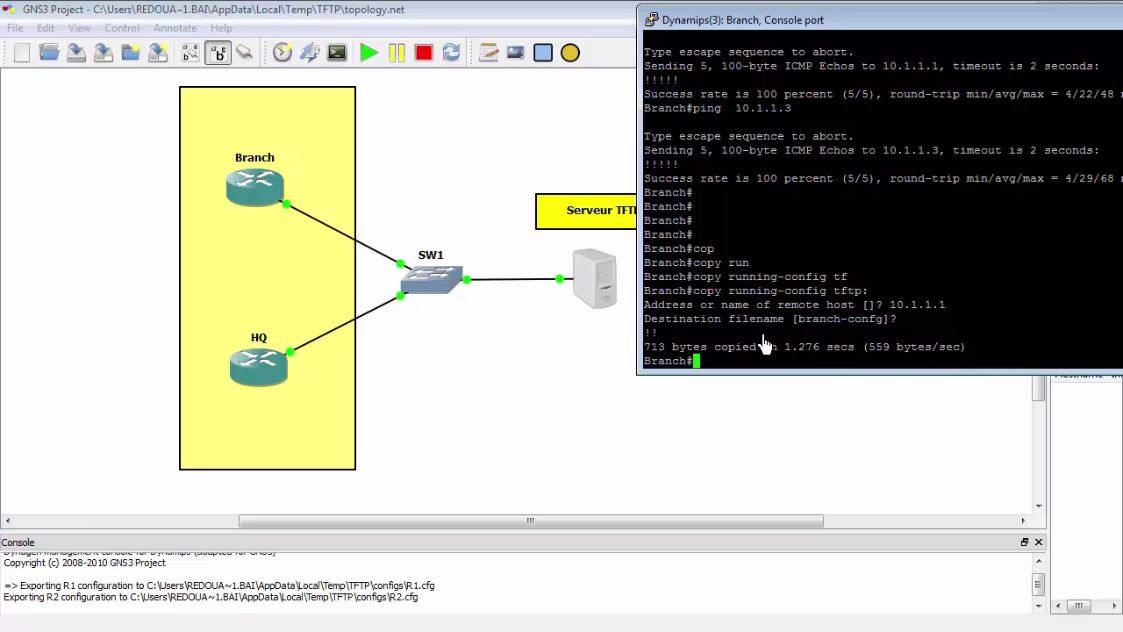This screenshot has width=1123, height=632.
Task: Click the '713 bytes copied' terminal line
Action: point(804,347)
